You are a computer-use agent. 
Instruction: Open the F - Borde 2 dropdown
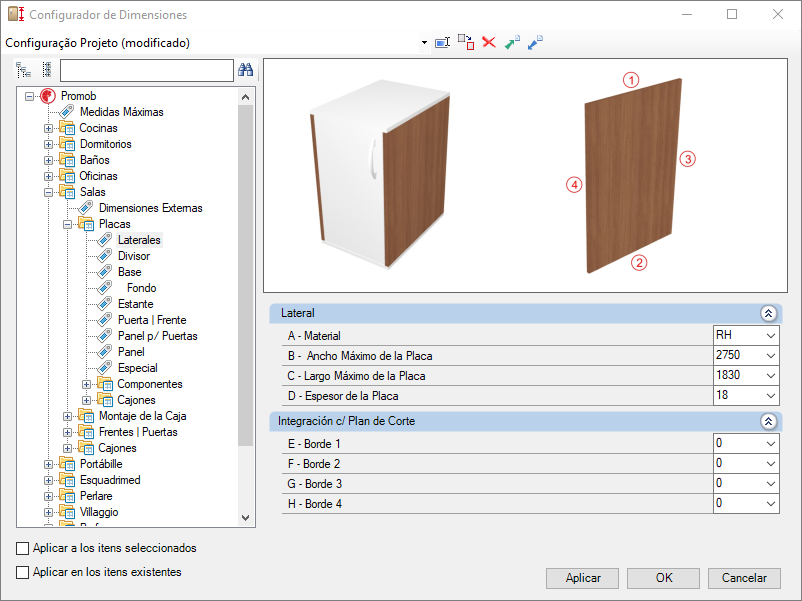coord(771,463)
